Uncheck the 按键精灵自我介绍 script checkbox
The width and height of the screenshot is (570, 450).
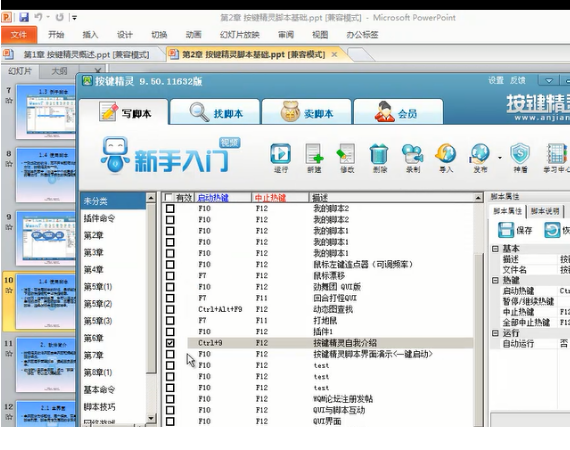(170, 343)
